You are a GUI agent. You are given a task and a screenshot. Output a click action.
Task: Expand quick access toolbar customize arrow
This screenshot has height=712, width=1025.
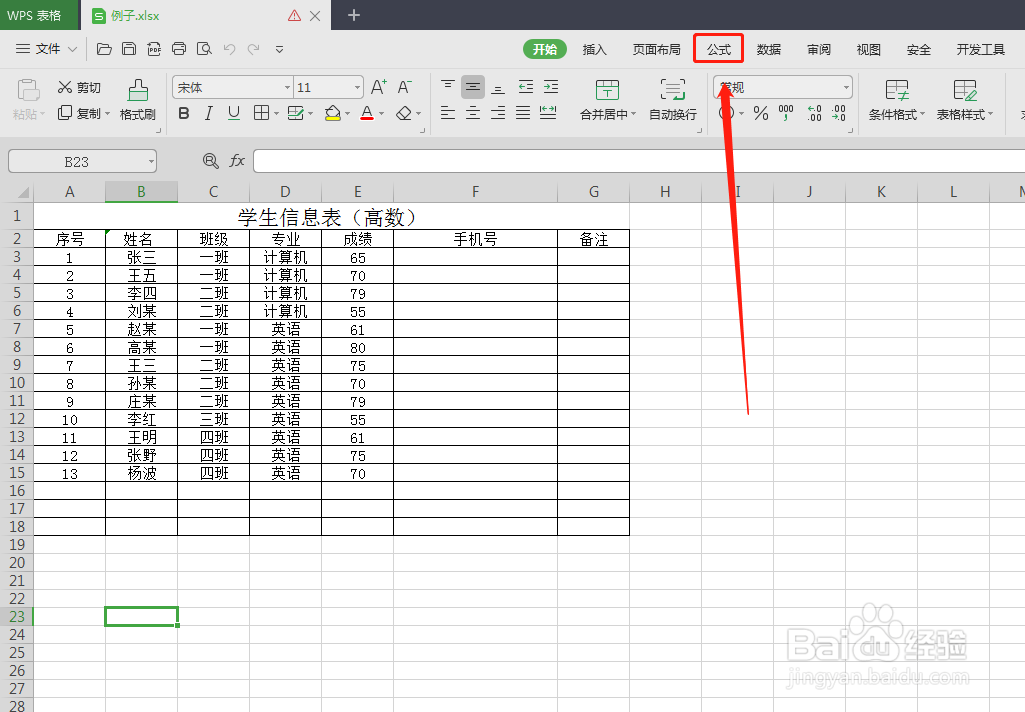tap(279, 49)
